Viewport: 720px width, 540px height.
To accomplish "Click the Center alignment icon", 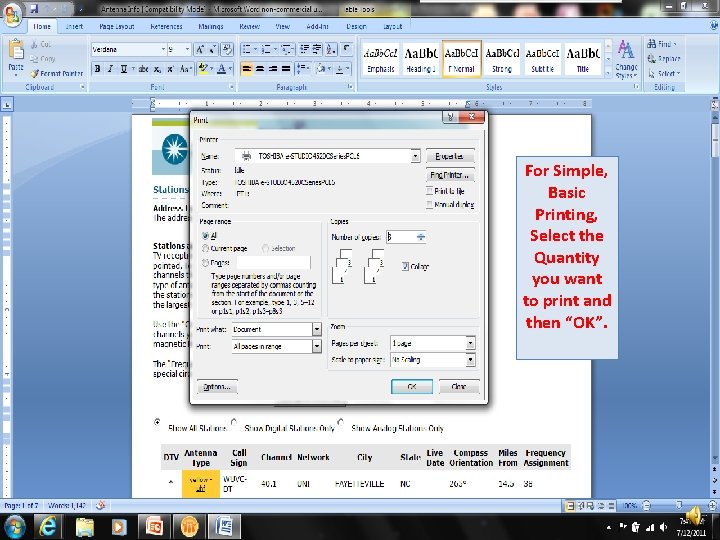I will click(x=260, y=69).
